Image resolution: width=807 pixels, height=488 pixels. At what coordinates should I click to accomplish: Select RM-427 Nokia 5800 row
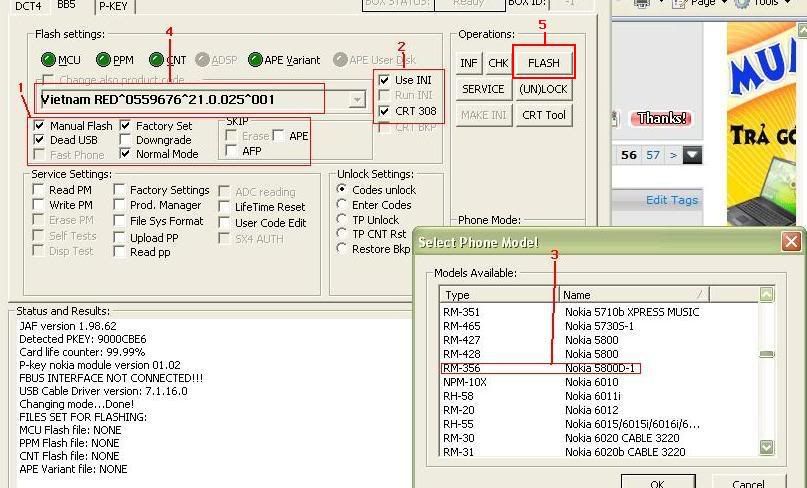(x=599, y=340)
